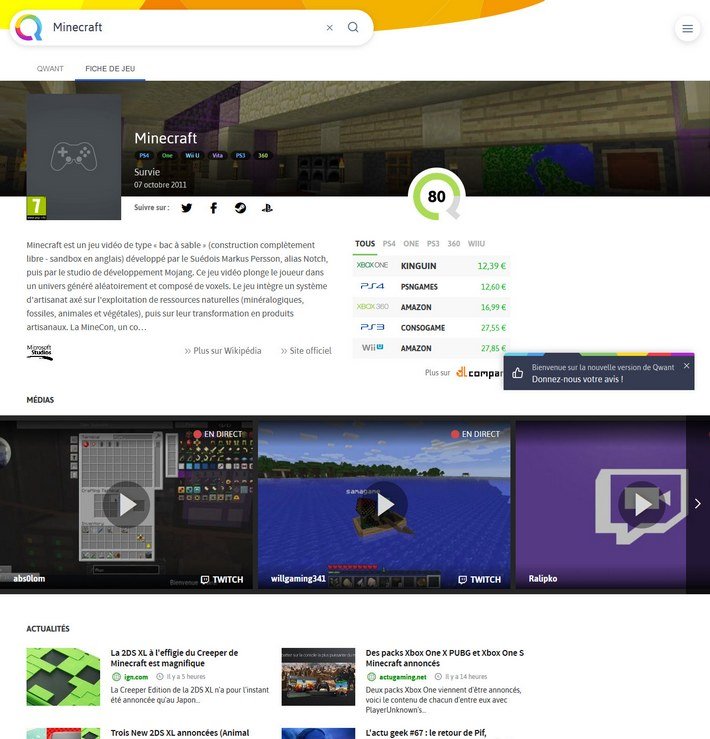Viewport: 710px width, 739px height.
Task: Focus the Minecraft search input field
Action: [184, 27]
